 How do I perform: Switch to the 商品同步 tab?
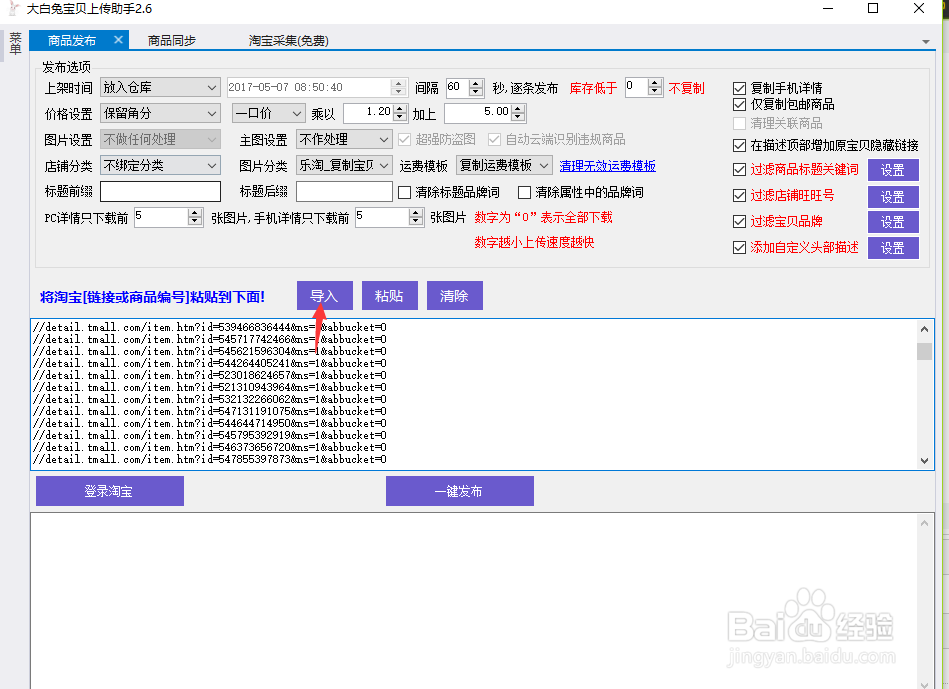pos(172,41)
